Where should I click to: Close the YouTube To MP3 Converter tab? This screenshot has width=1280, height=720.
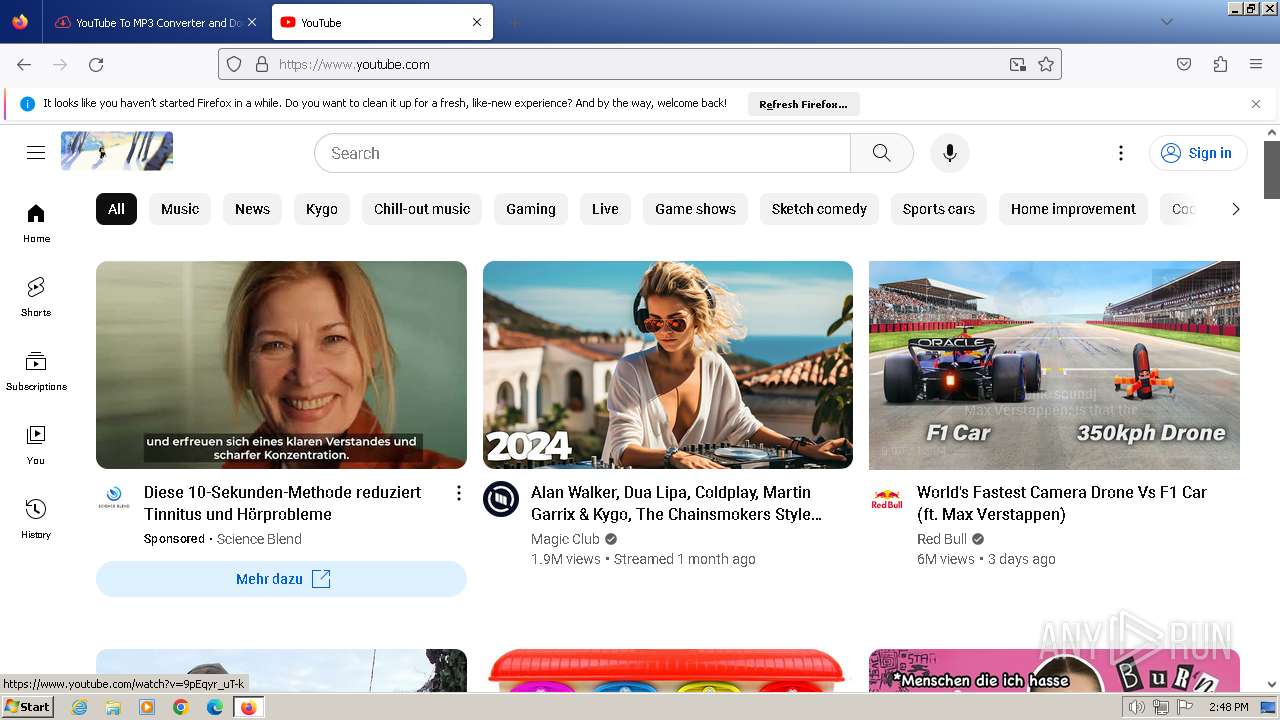click(252, 22)
